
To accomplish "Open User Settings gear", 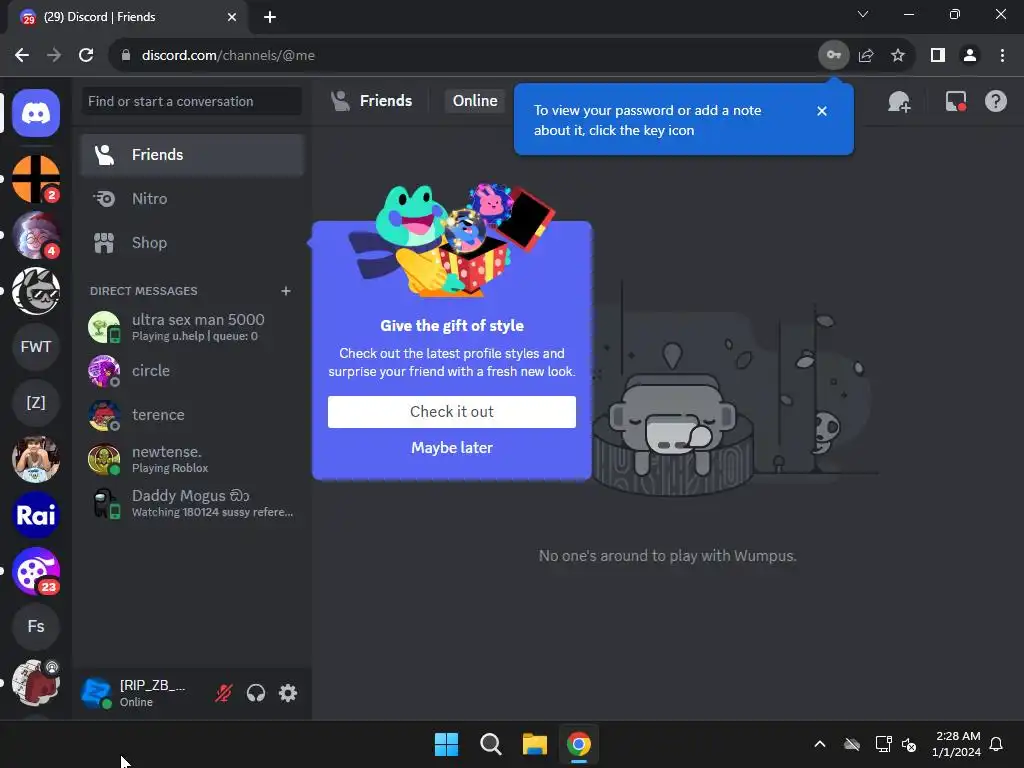I will (288, 693).
